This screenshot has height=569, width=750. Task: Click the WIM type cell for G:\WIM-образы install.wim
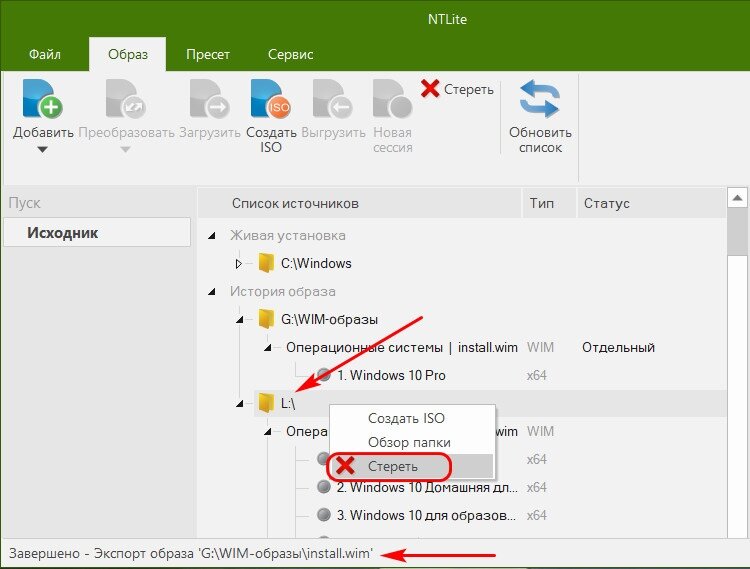pyautogui.click(x=540, y=348)
